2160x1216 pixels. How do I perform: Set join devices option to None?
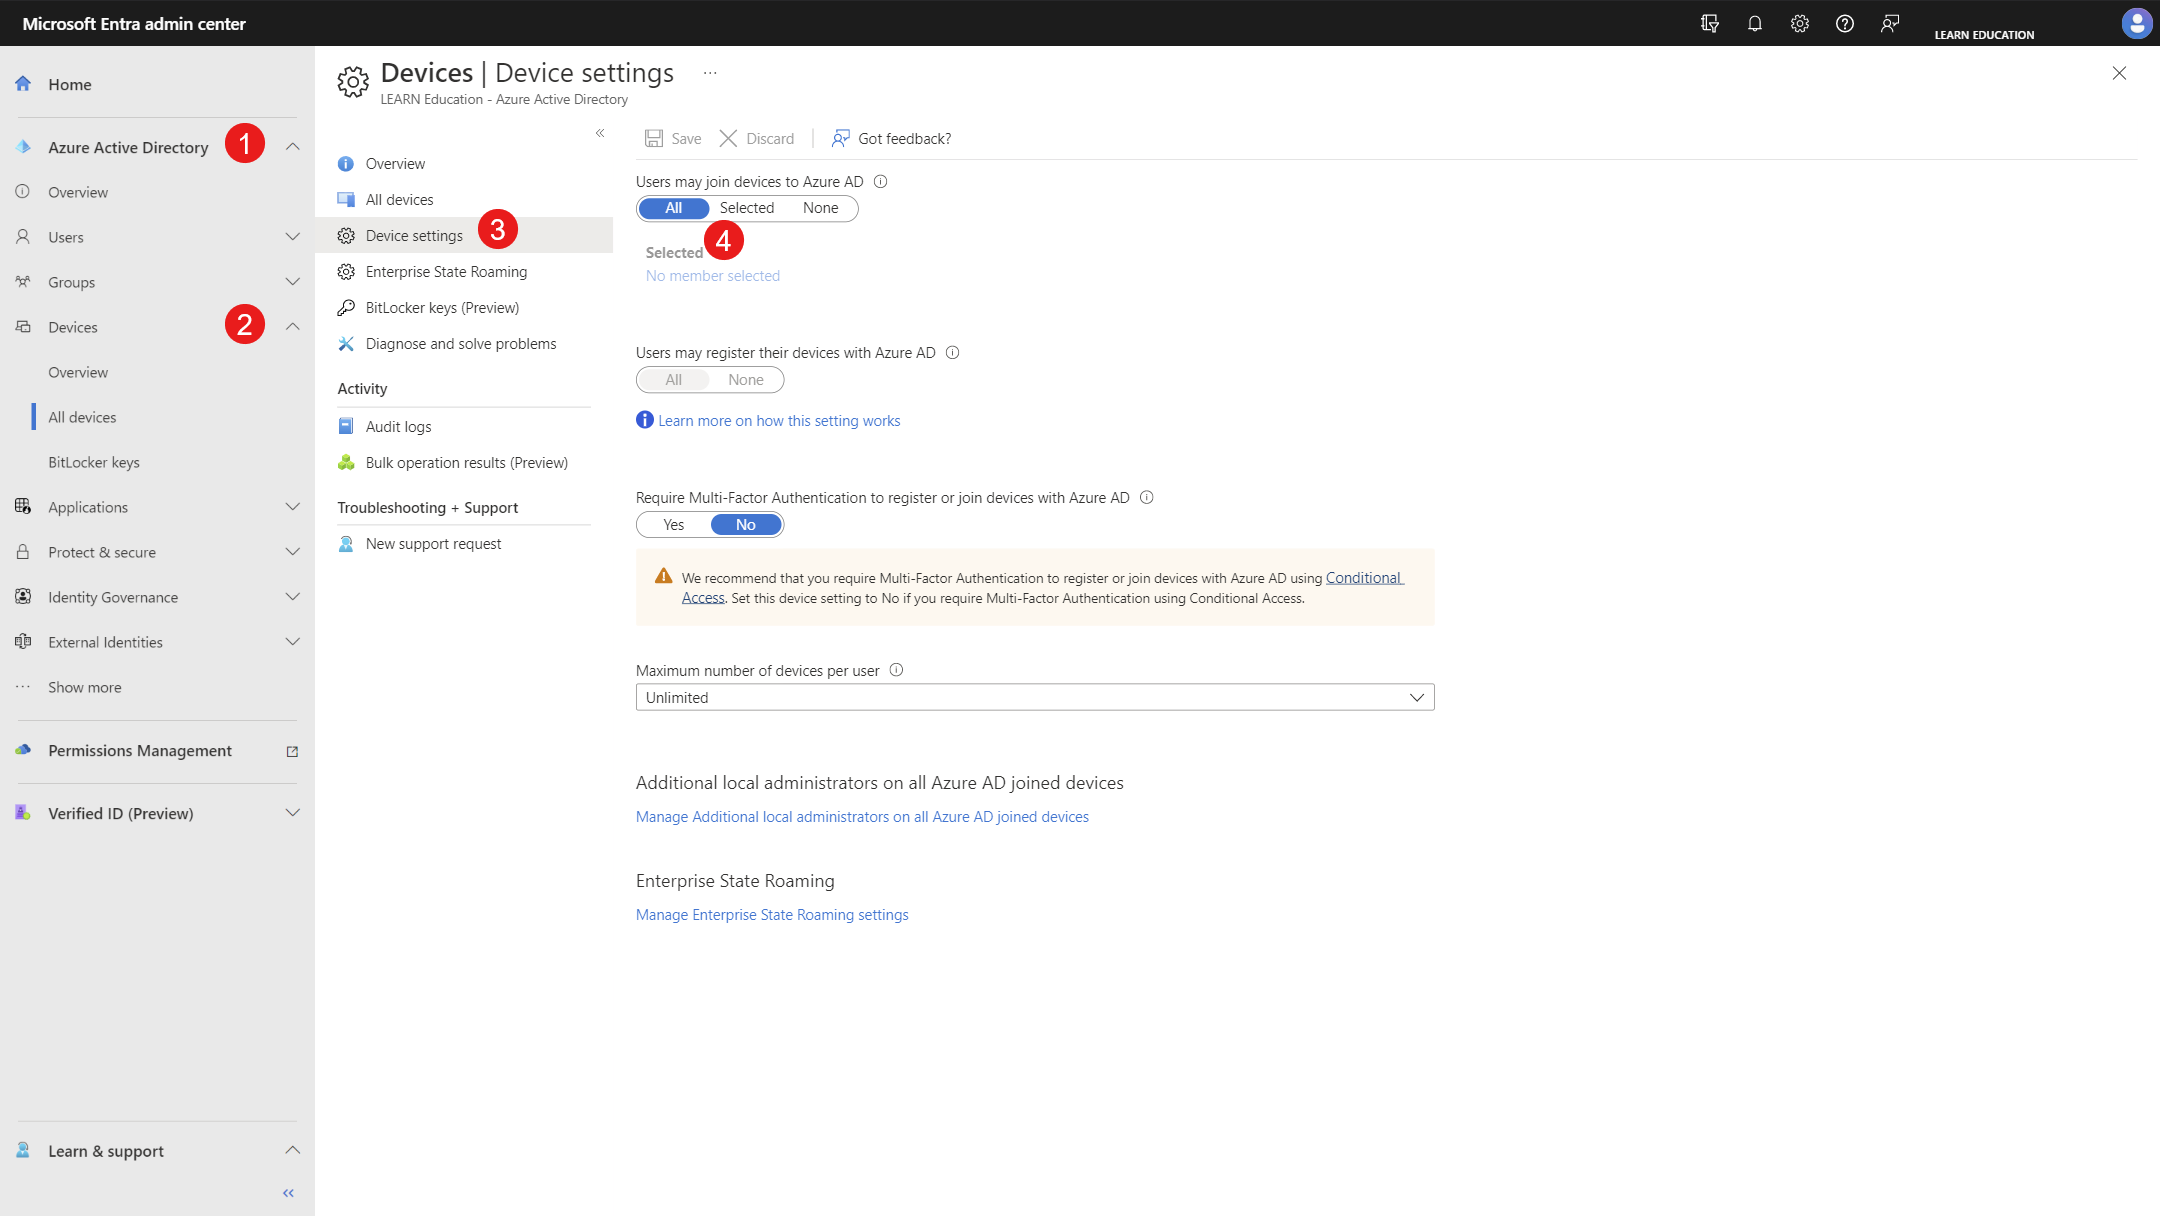[820, 208]
